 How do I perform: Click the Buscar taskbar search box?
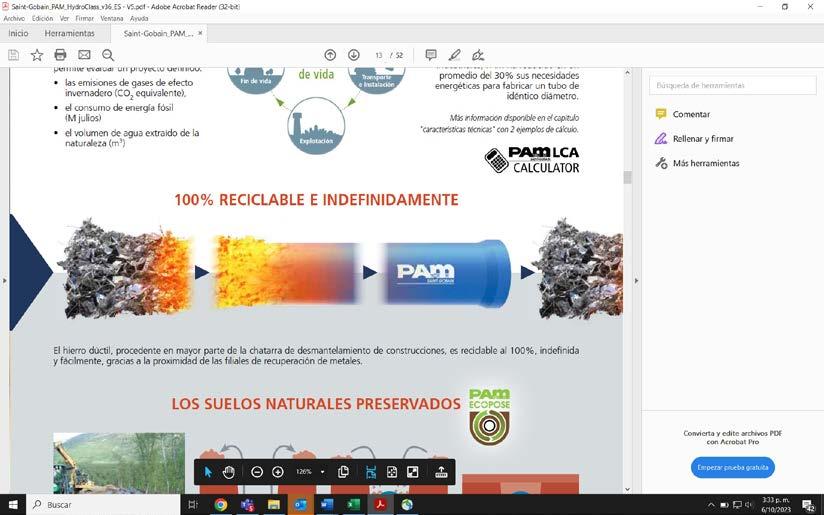[103, 504]
